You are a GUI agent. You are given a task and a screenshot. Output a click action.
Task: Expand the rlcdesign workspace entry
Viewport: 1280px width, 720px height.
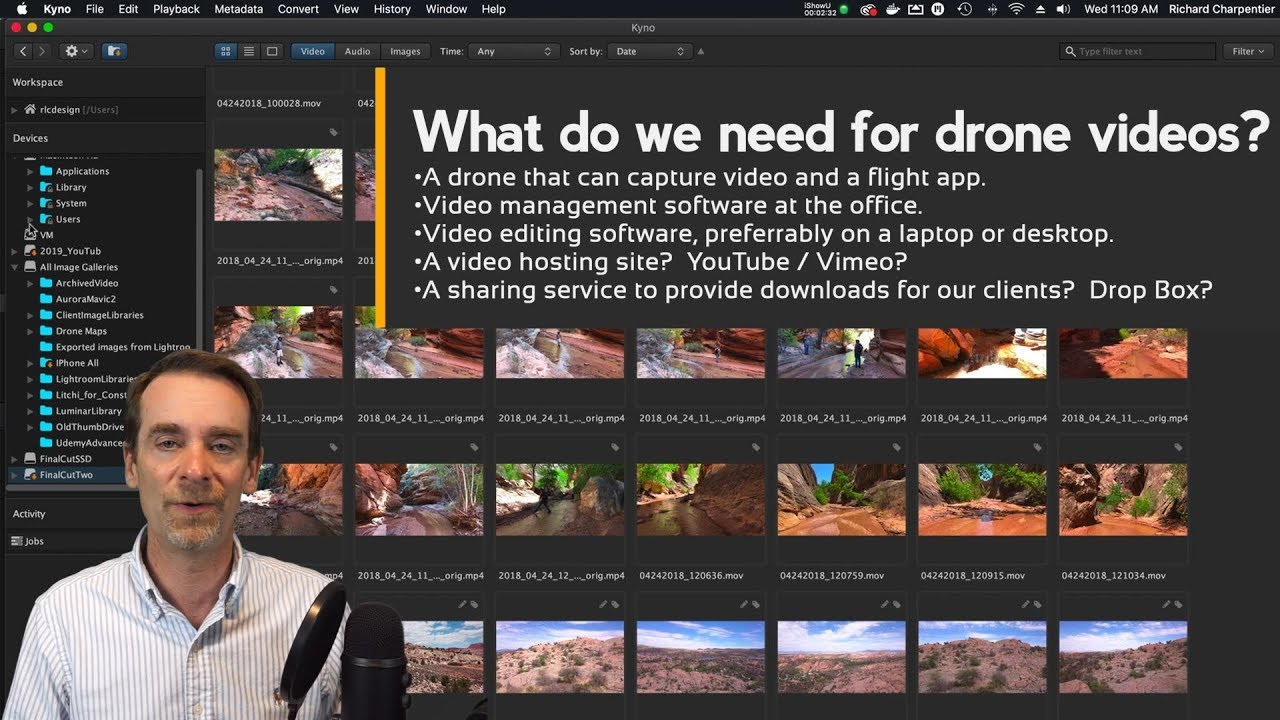pyautogui.click(x=15, y=110)
